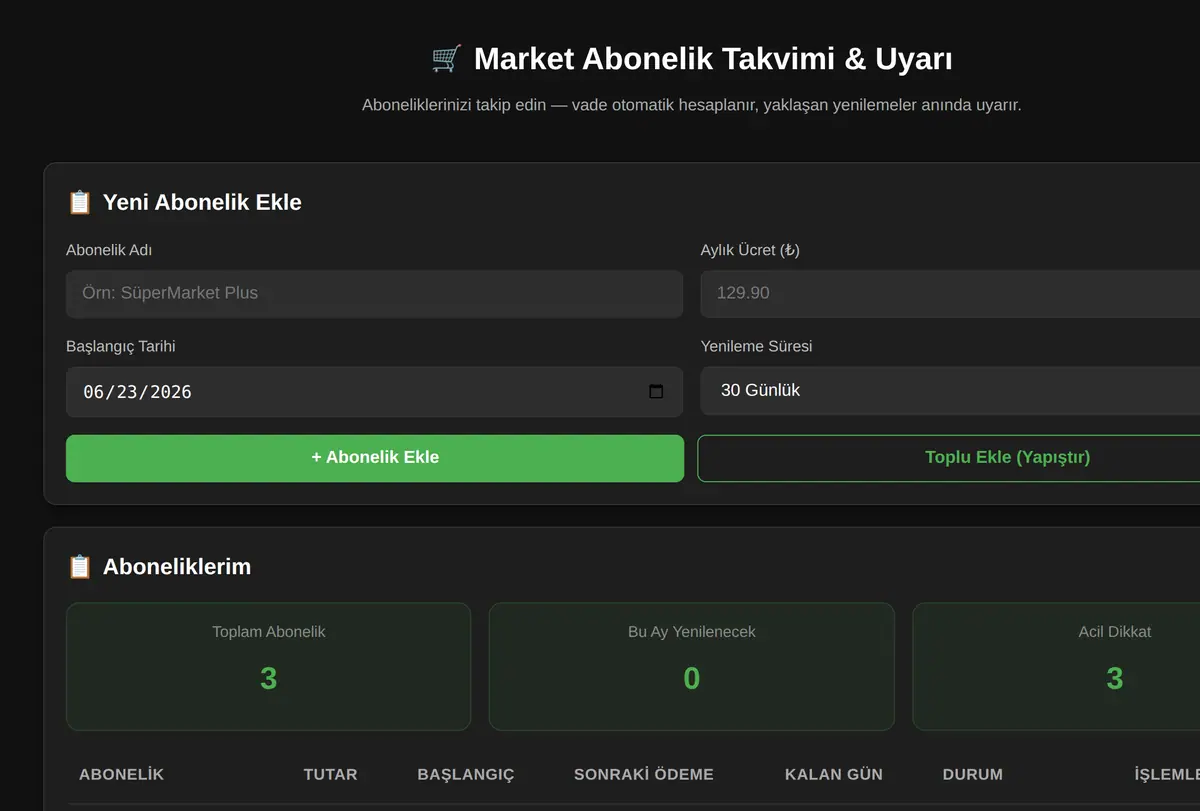
Task: Click the DURUM column header
Action: [973, 774]
